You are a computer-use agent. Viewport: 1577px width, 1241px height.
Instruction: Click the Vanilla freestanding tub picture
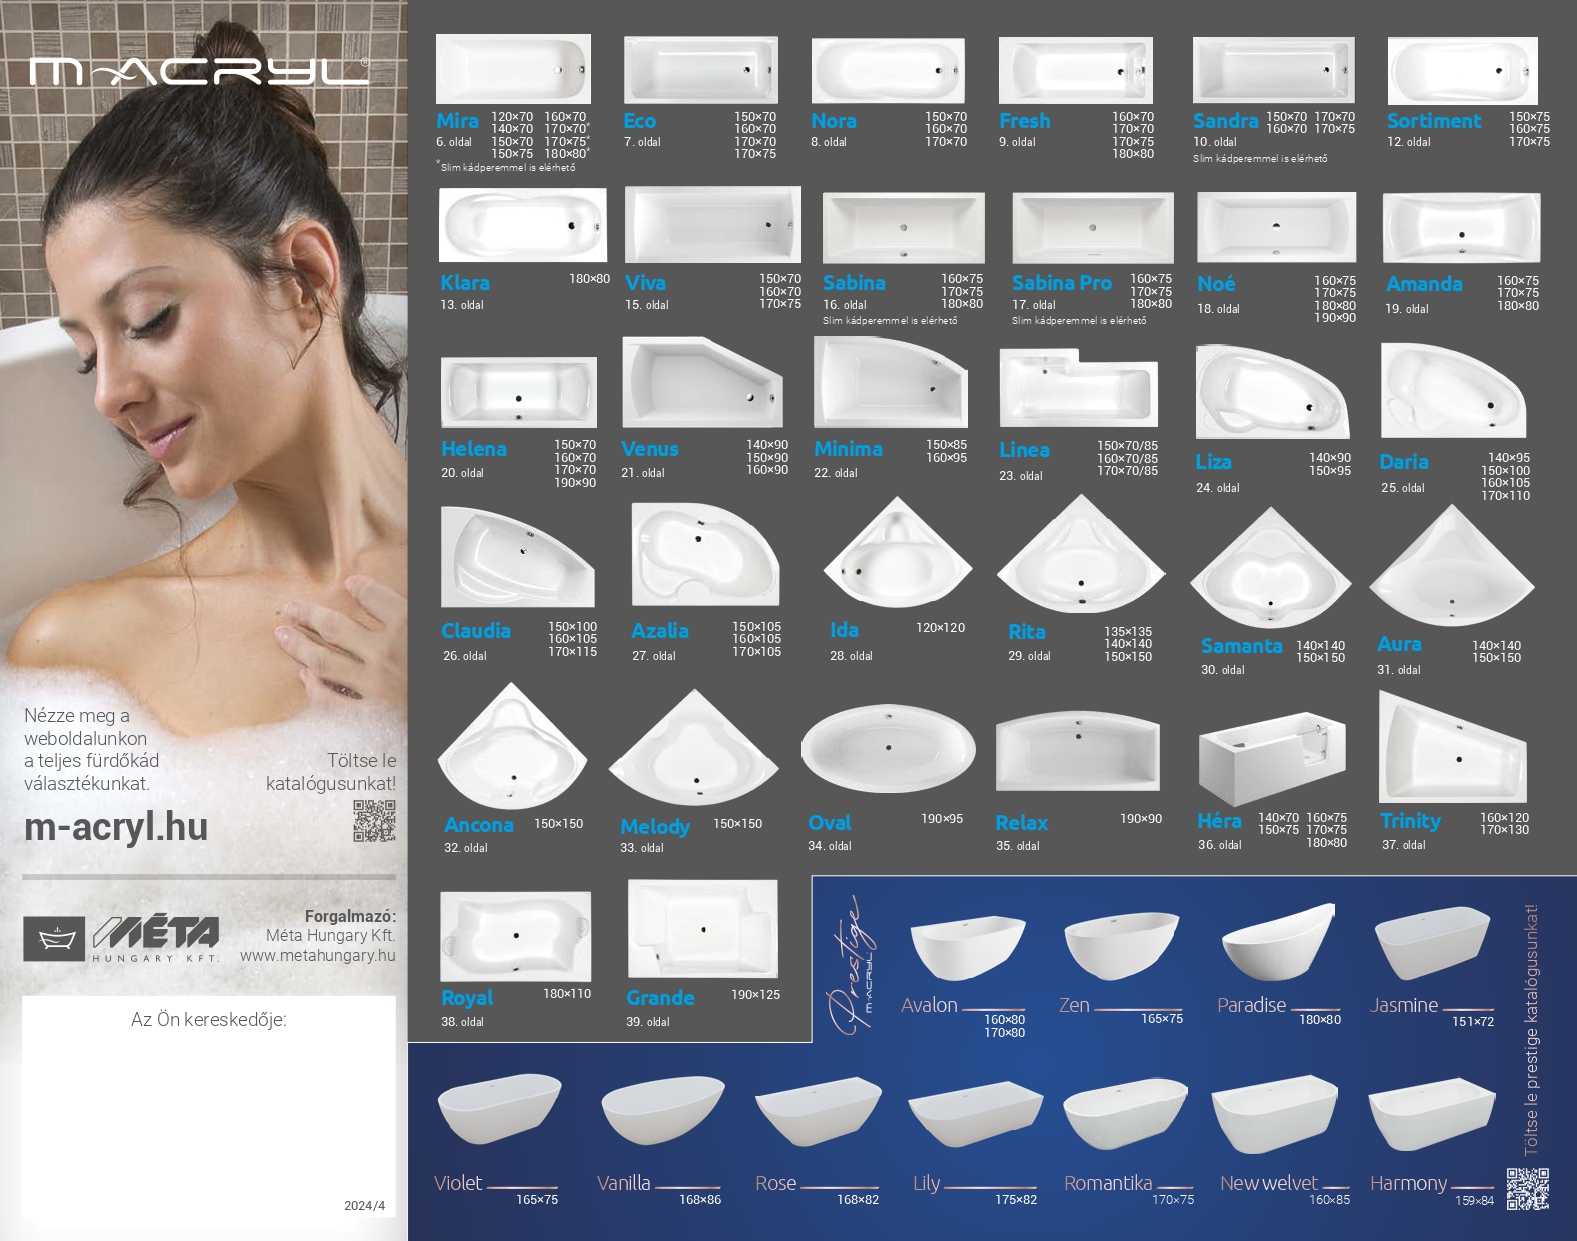click(x=662, y=1111)
